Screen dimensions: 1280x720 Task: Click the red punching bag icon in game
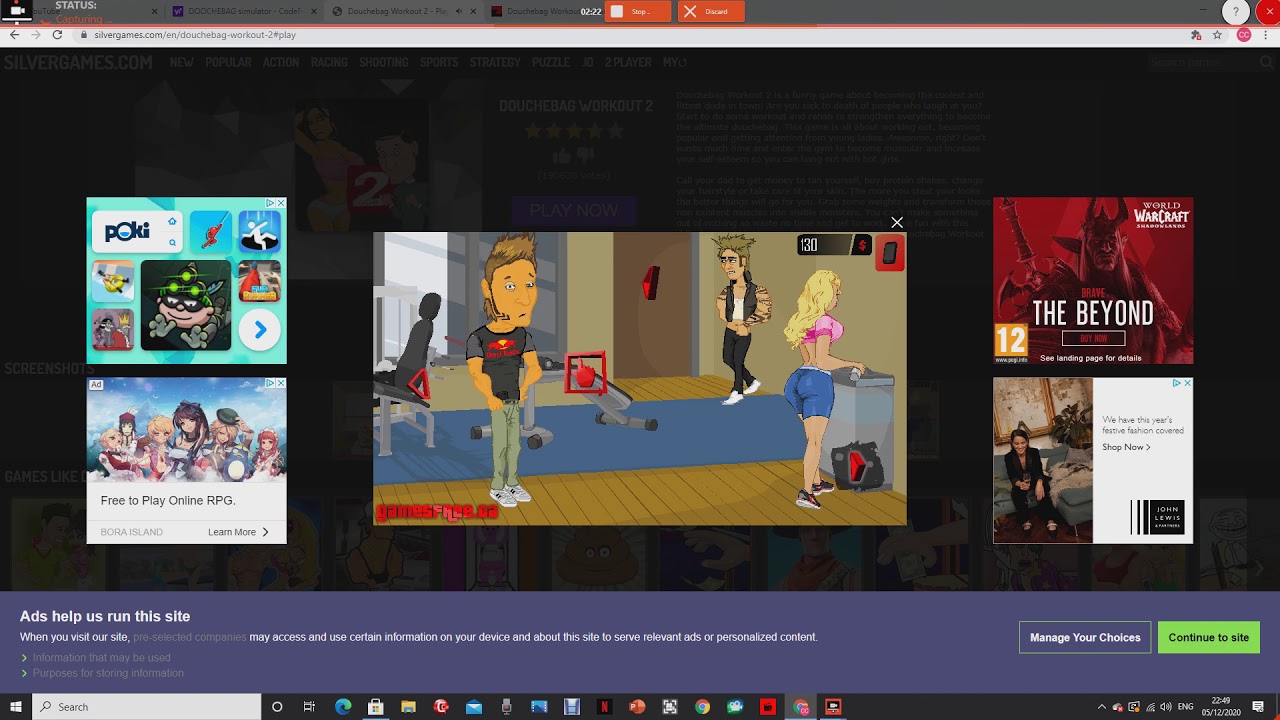pos(586,374)
